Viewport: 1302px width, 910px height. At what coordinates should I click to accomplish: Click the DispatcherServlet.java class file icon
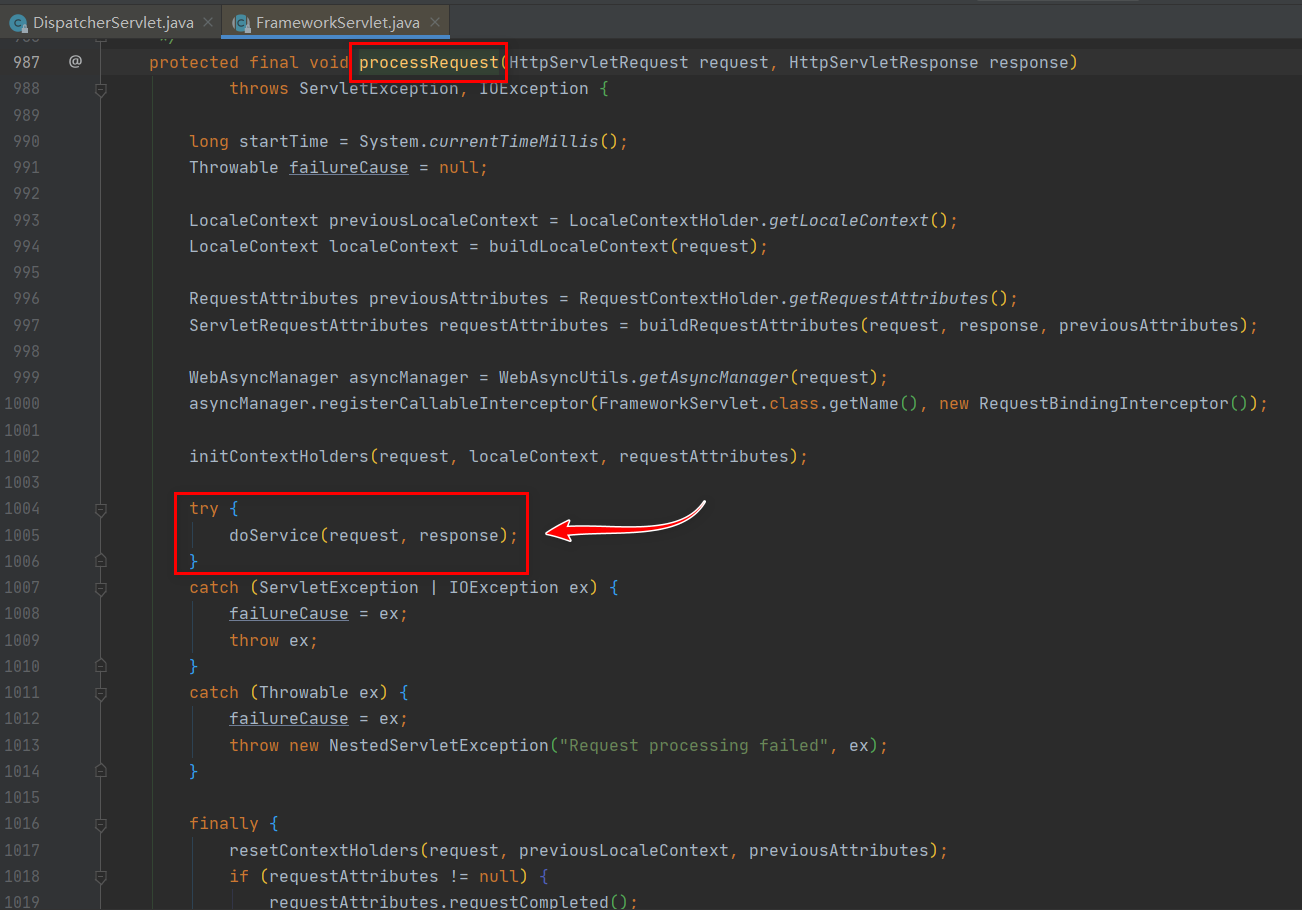pos(18,21)
